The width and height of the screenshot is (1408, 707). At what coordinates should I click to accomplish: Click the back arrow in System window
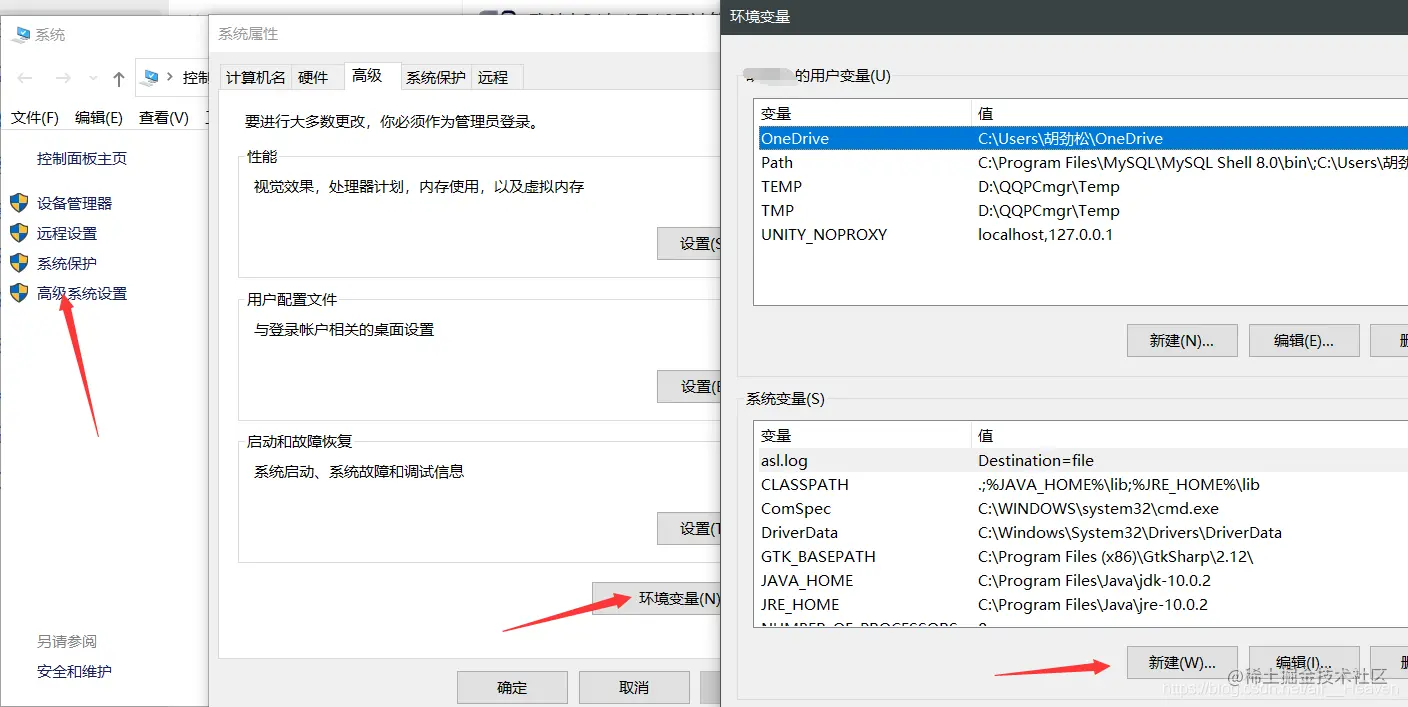coord(26,78)
